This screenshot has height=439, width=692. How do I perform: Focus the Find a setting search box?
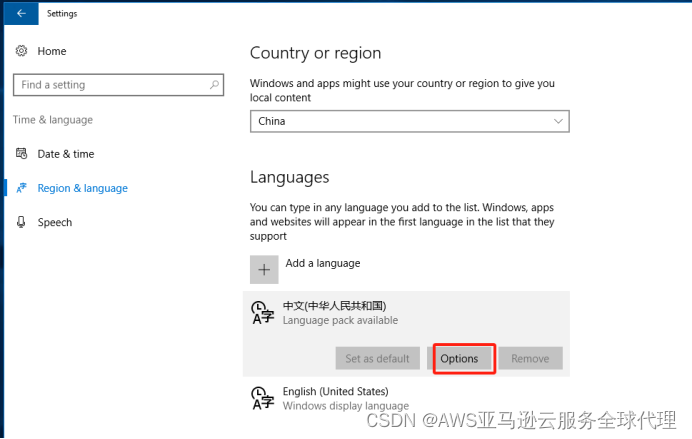pos(118,85)
